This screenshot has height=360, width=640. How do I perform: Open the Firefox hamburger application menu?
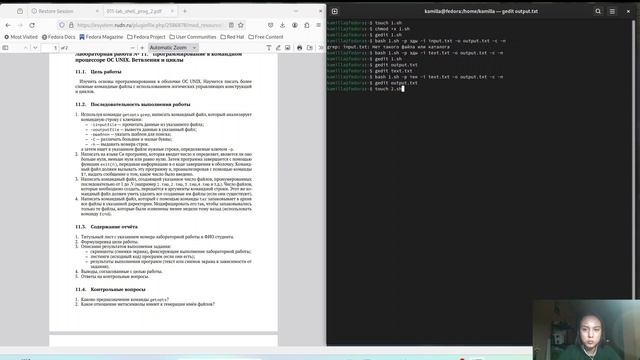(x=318, y=25)
